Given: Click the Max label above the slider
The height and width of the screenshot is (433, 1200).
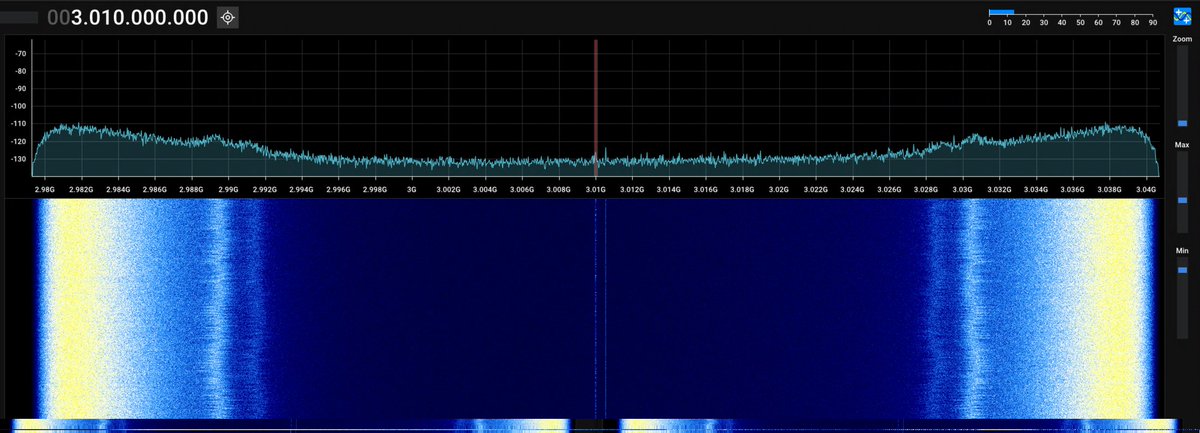Looking at the screenshot, I should pos(1182,145).
